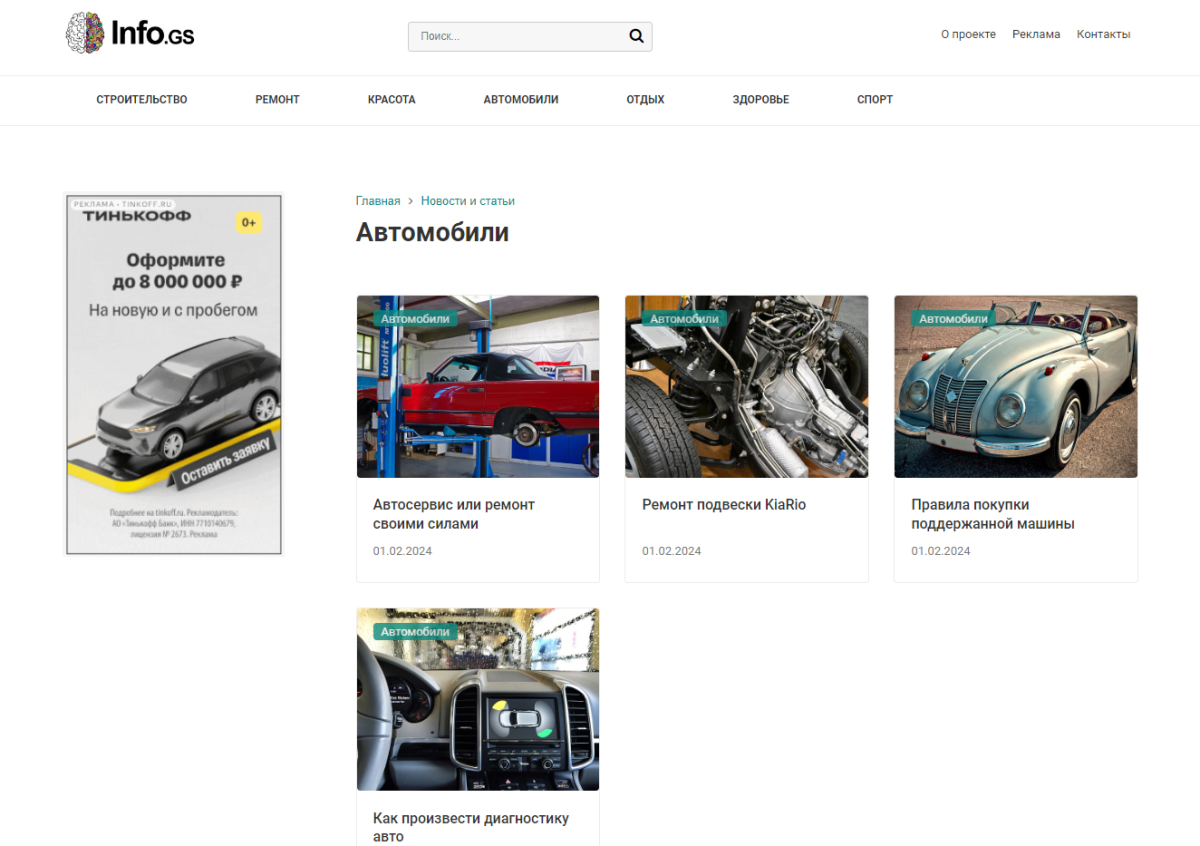Open the Ремонт подвески KiaRio article title
1200x846 pixels.
tap(724, 505)
